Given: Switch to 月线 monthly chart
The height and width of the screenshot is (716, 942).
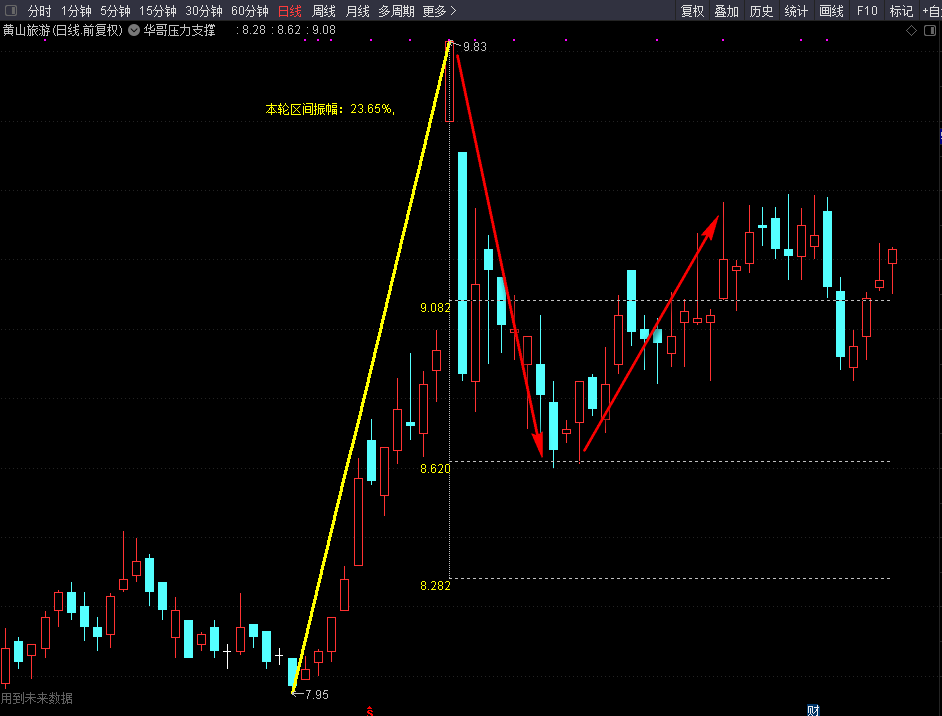Looking at the screenshot, I should point(357,11).
